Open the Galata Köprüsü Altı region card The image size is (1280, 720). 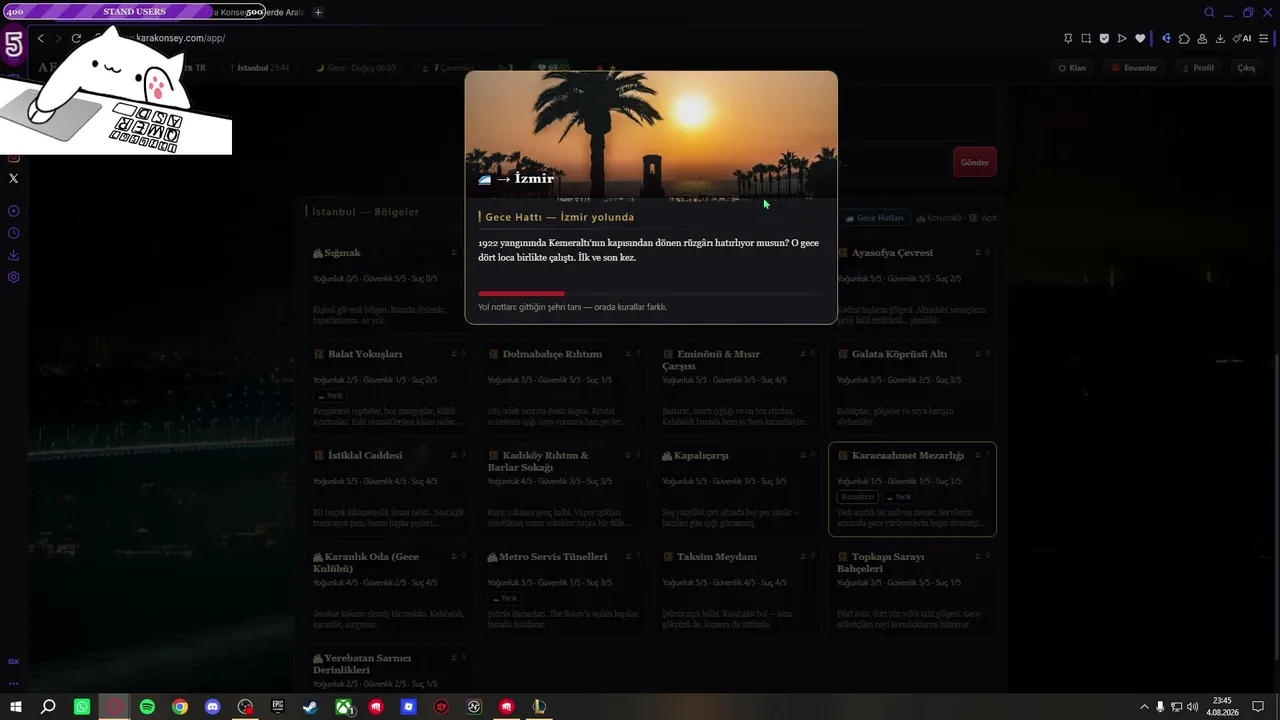(x=912, y=388)
